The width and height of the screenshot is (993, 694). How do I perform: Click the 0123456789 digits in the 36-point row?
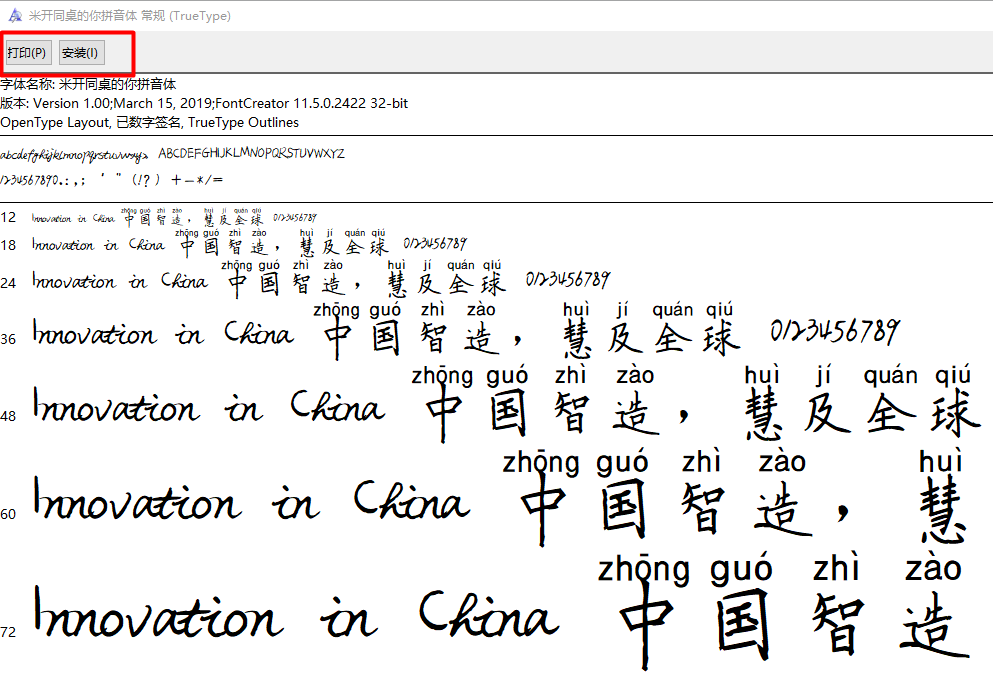835,332
